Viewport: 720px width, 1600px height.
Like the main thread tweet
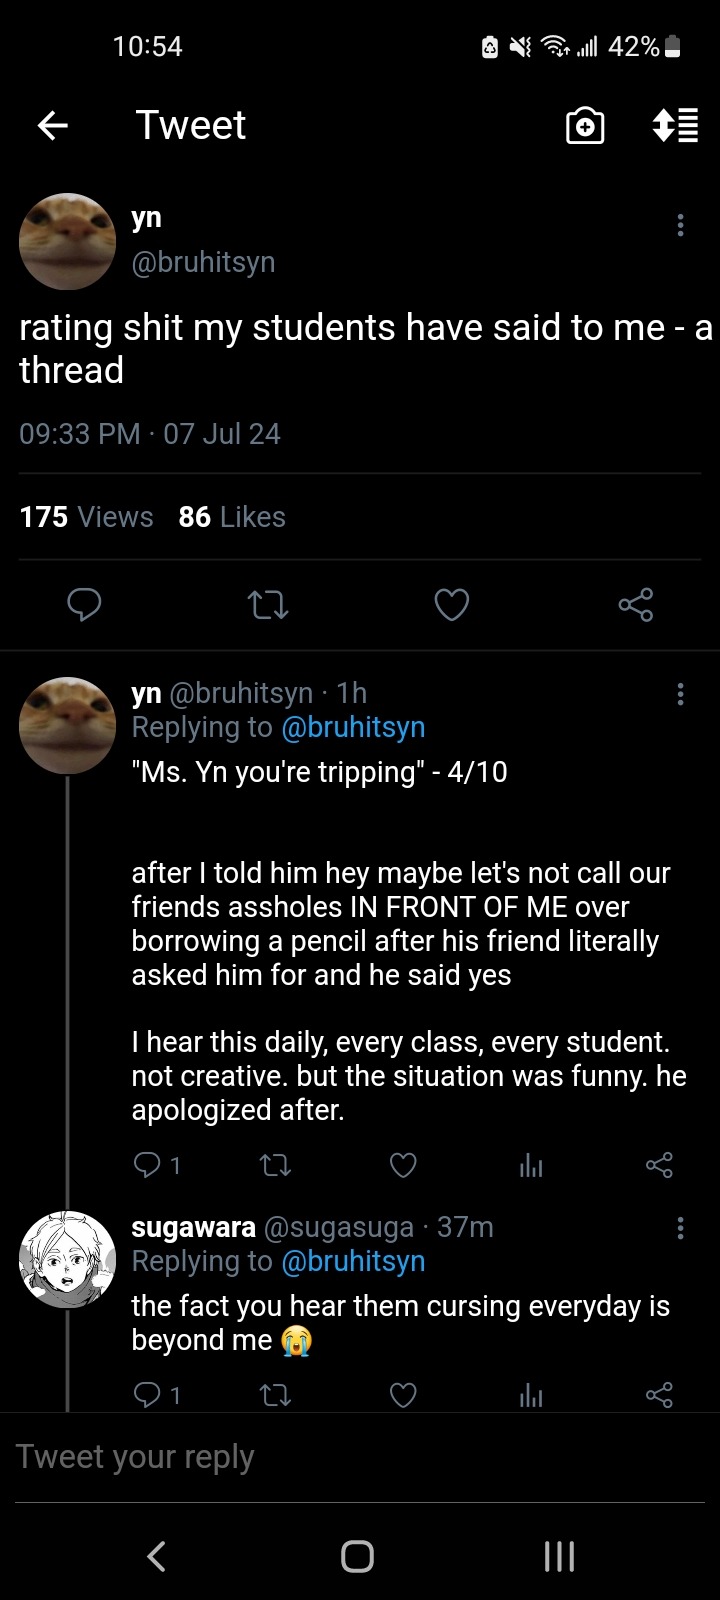tap(451, 604)
